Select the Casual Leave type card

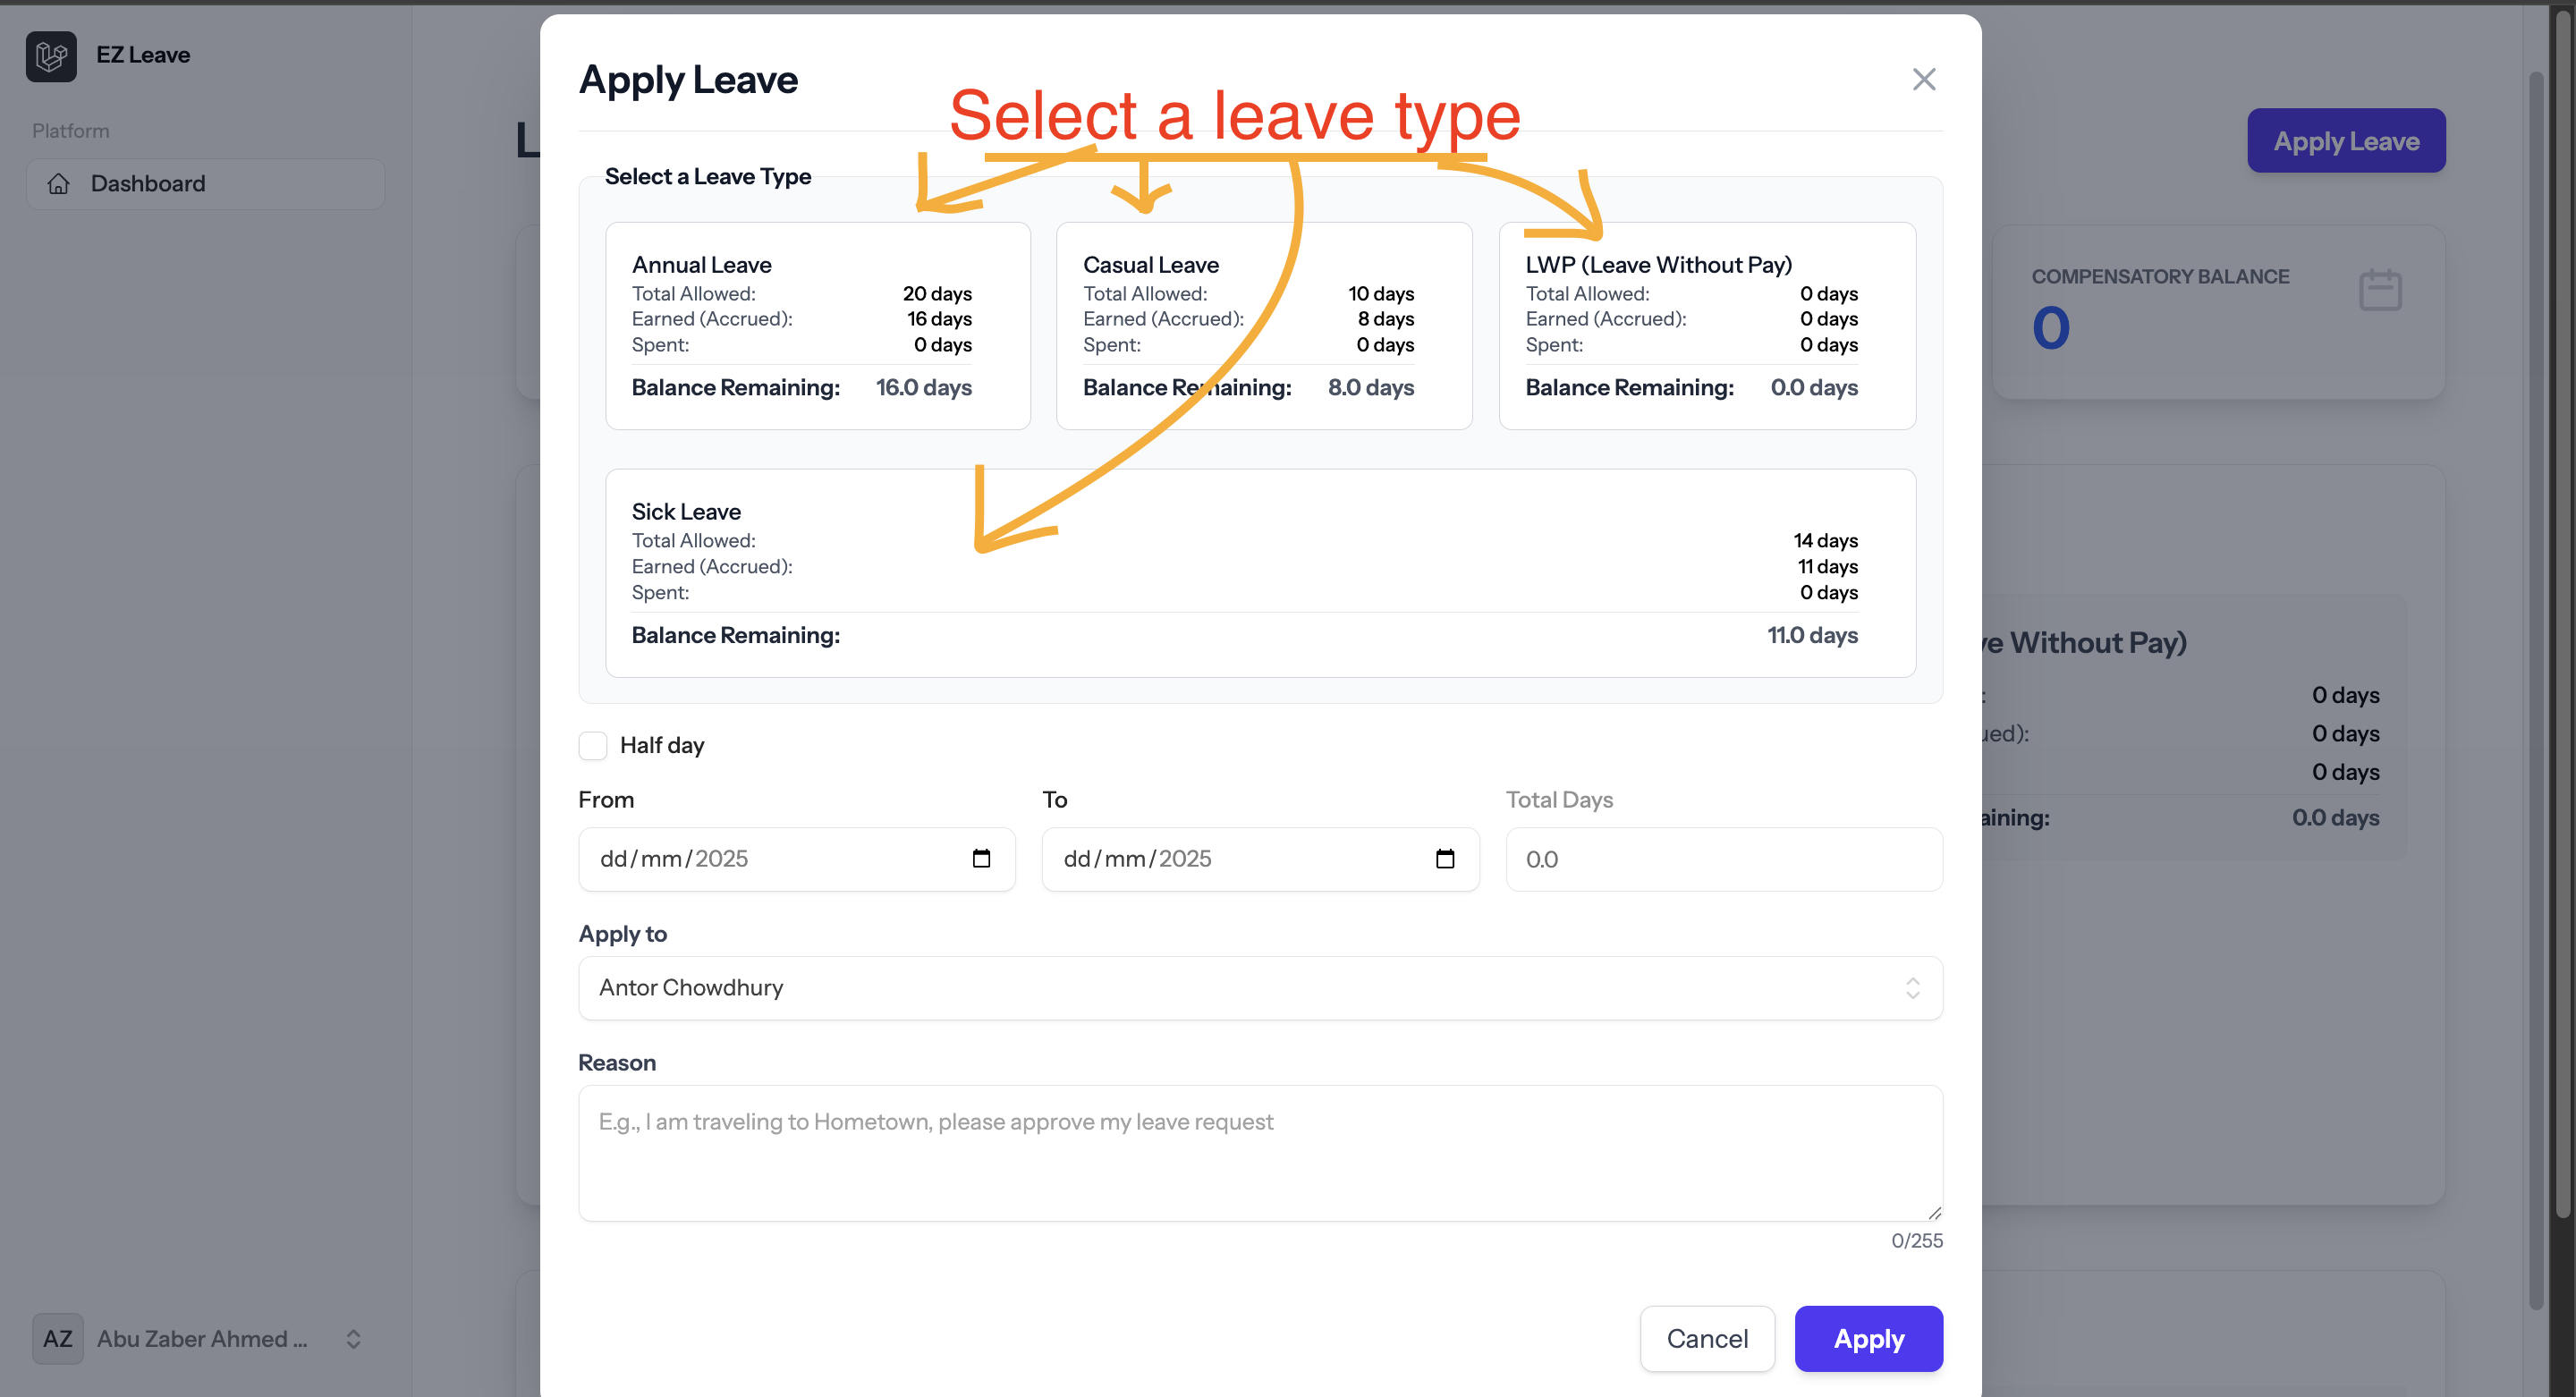click(1263, 325)
